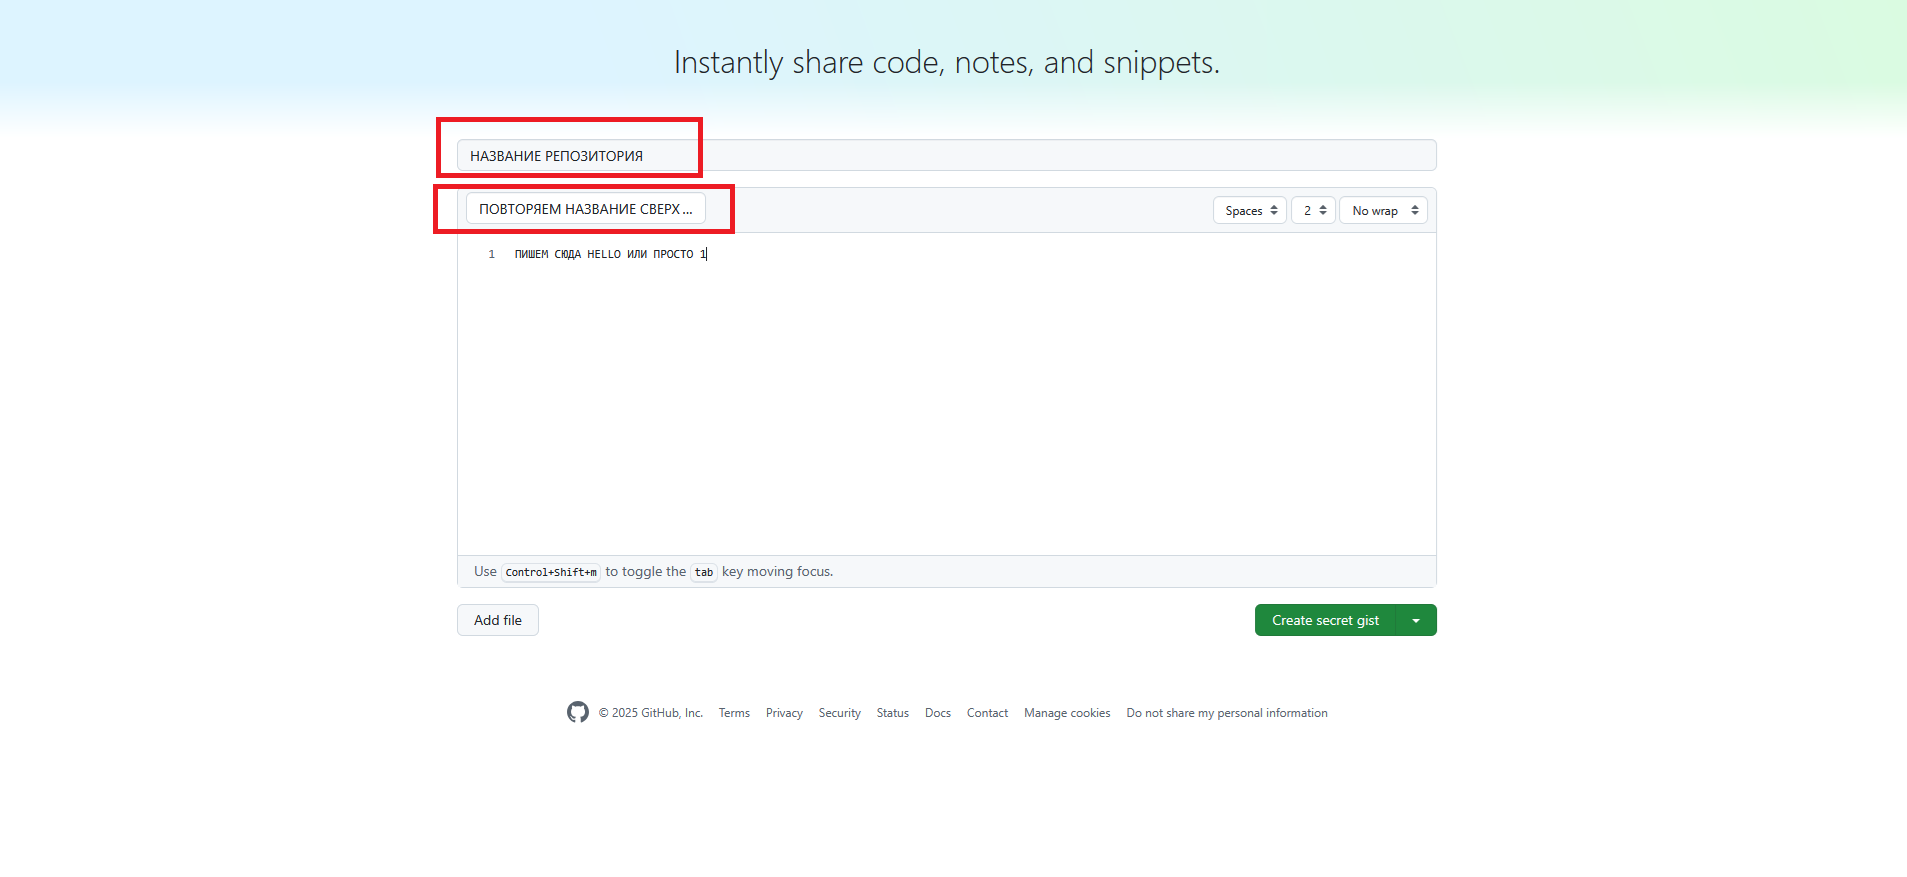The height and width of the screenshot is (877, 1907).
Task: Click the code text on editor line 1
Action: click(x=610, y=254)
